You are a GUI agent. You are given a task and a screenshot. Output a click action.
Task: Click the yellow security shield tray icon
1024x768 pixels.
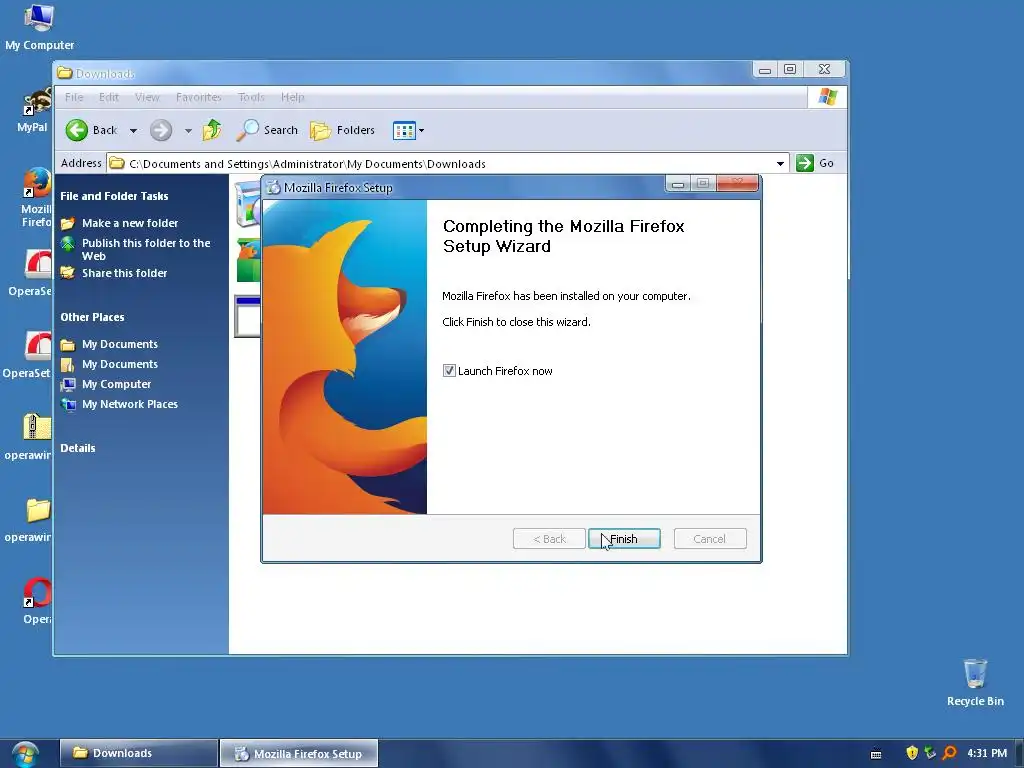(912, 753)
